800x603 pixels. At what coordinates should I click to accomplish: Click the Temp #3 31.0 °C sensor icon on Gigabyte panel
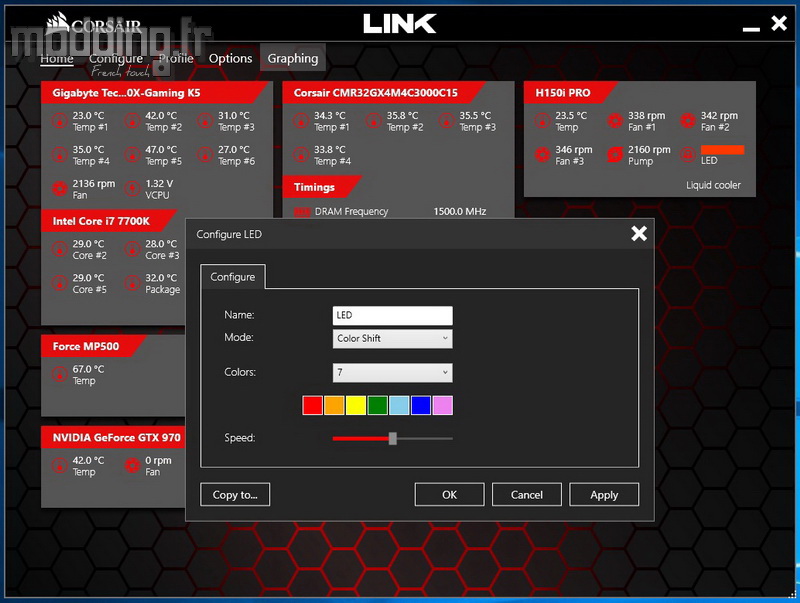coord(205,121)
